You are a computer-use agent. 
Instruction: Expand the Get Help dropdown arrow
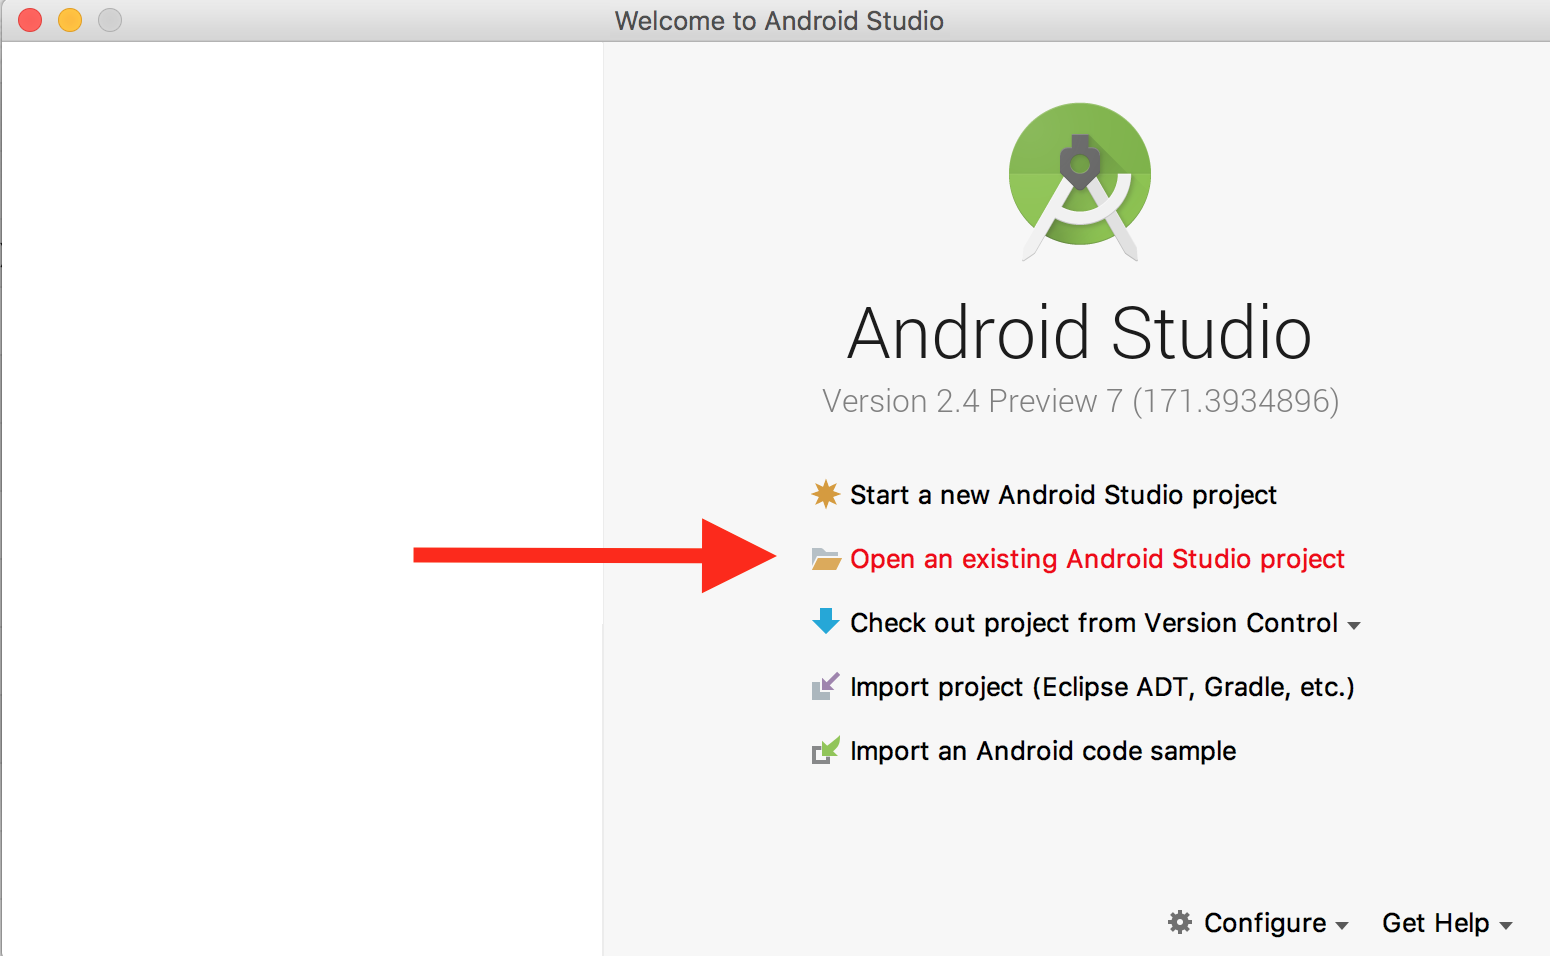pos(1506,926)
